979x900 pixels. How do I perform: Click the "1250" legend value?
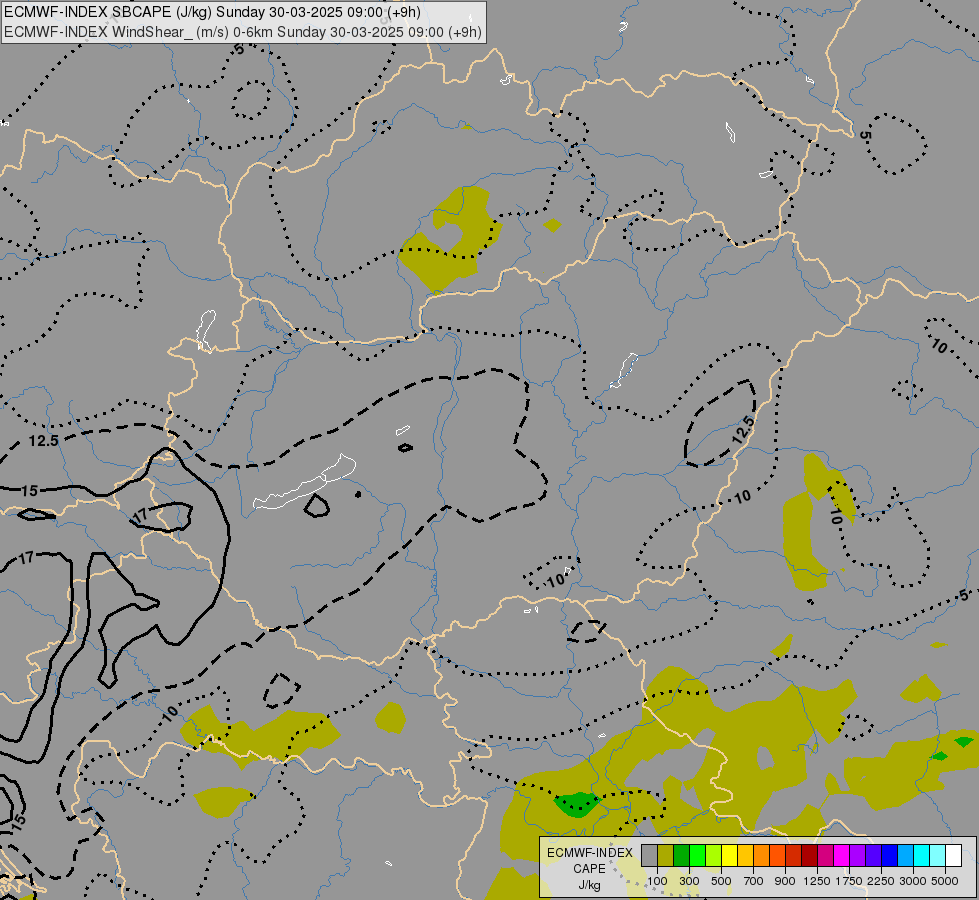817,881
